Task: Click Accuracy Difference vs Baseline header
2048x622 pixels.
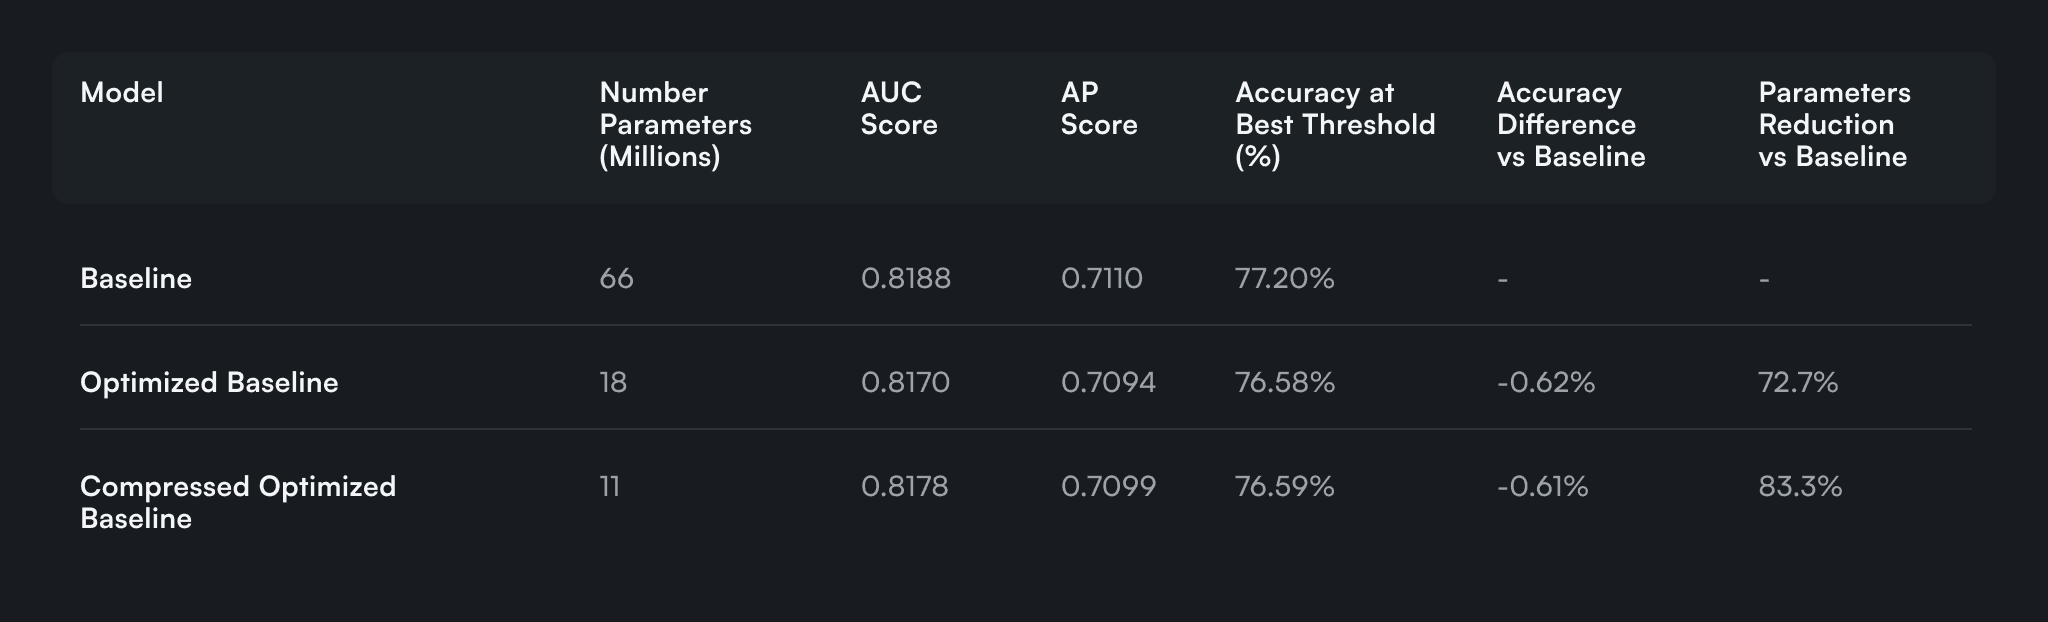Action: (1570, 125)
